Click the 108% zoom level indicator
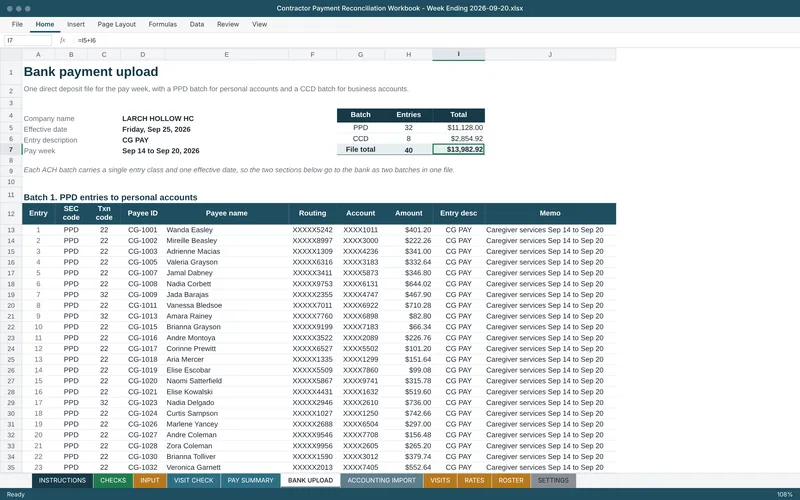 pyautogui.click(x=785, y=494)
